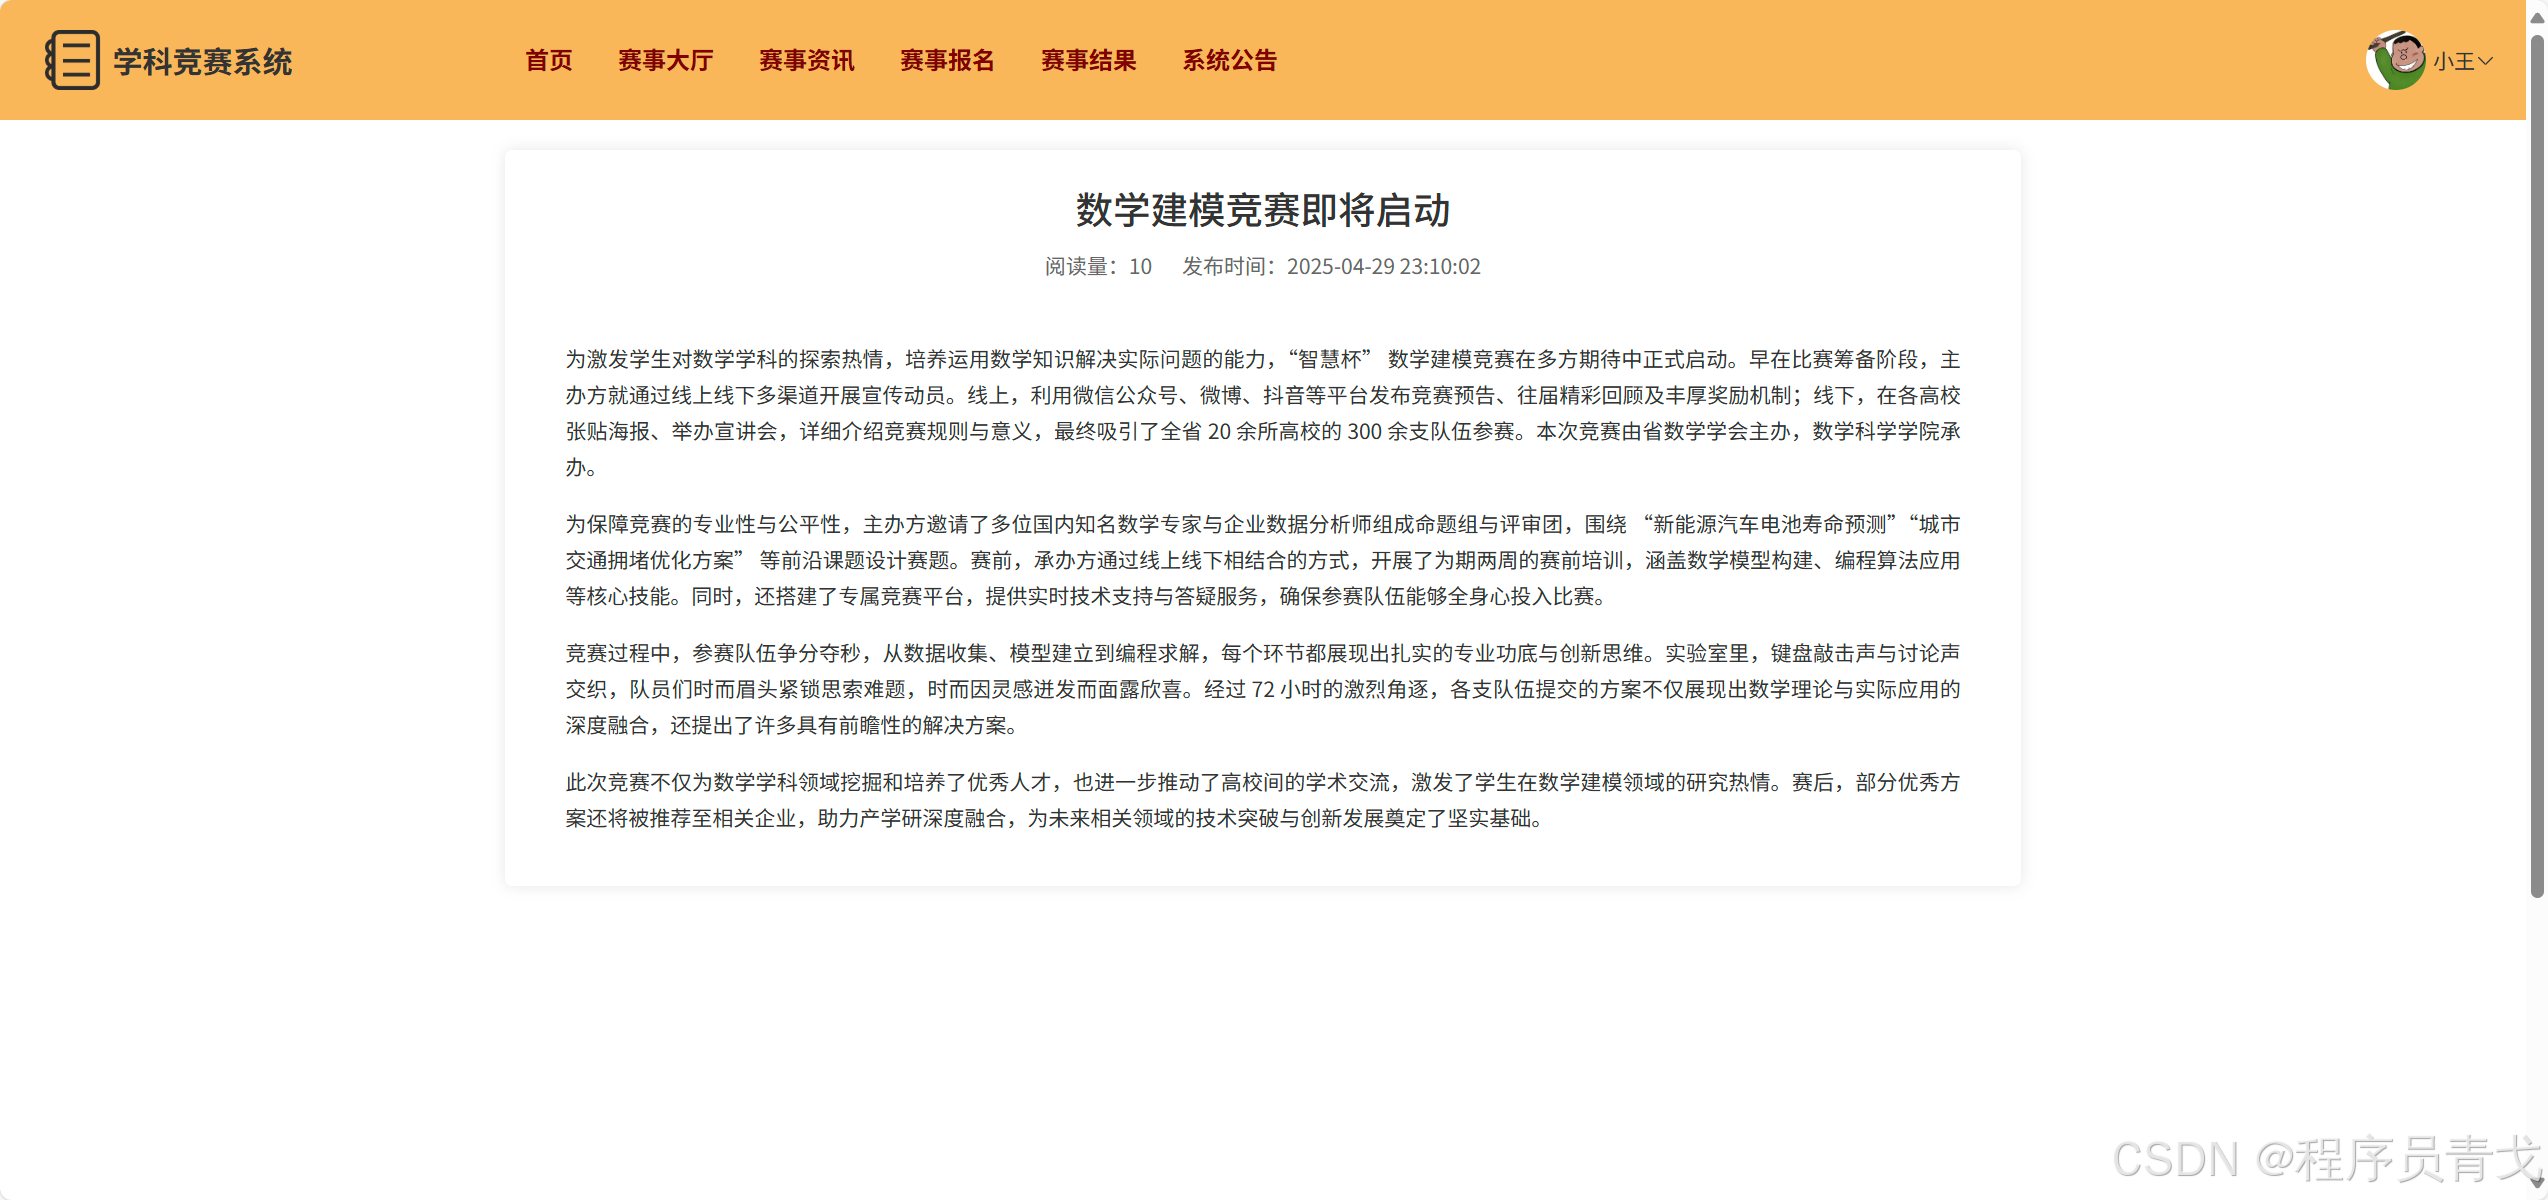Click the 学科竞赛系统 site title
This screenshot has height=1200, width=2548.
point(202,62)
